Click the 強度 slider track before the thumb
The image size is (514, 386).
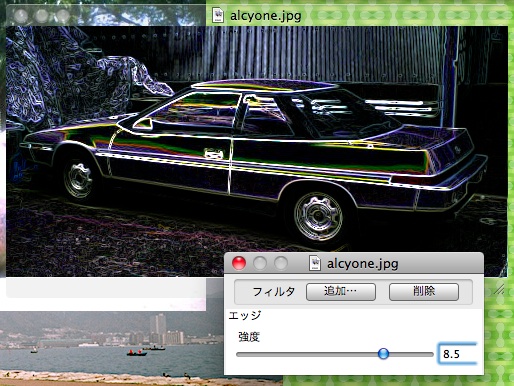[307, 354]
